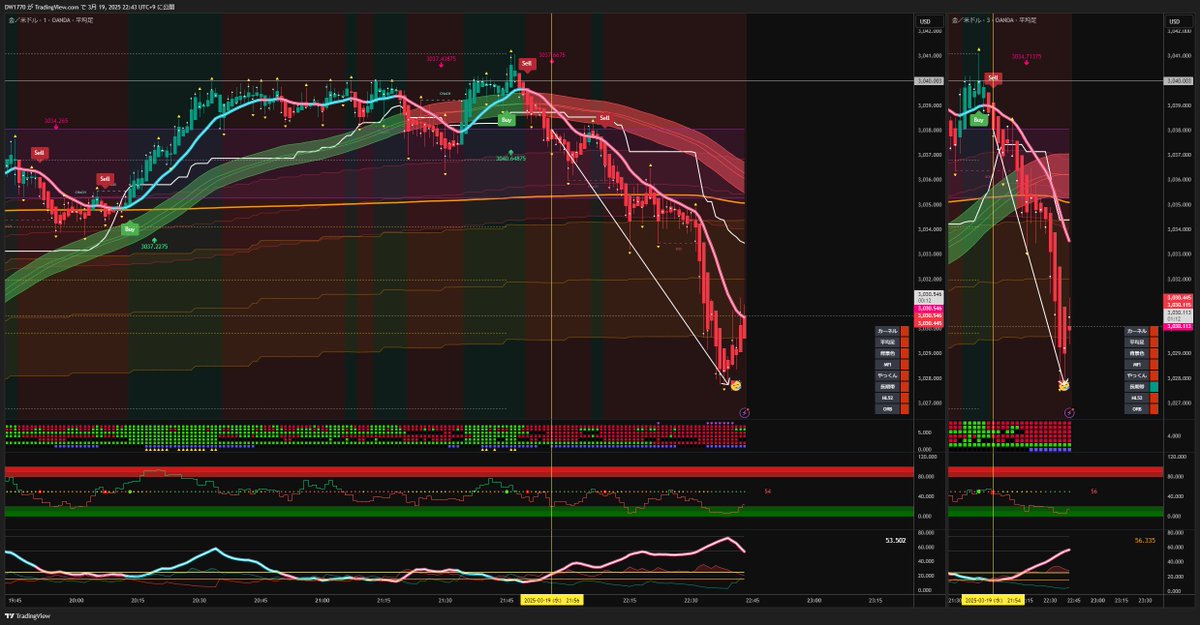This screenshot has width=1200, height=625.
Task: Click the lightning bolt icon on the 1-minute chart
Action: pos(744,411)
